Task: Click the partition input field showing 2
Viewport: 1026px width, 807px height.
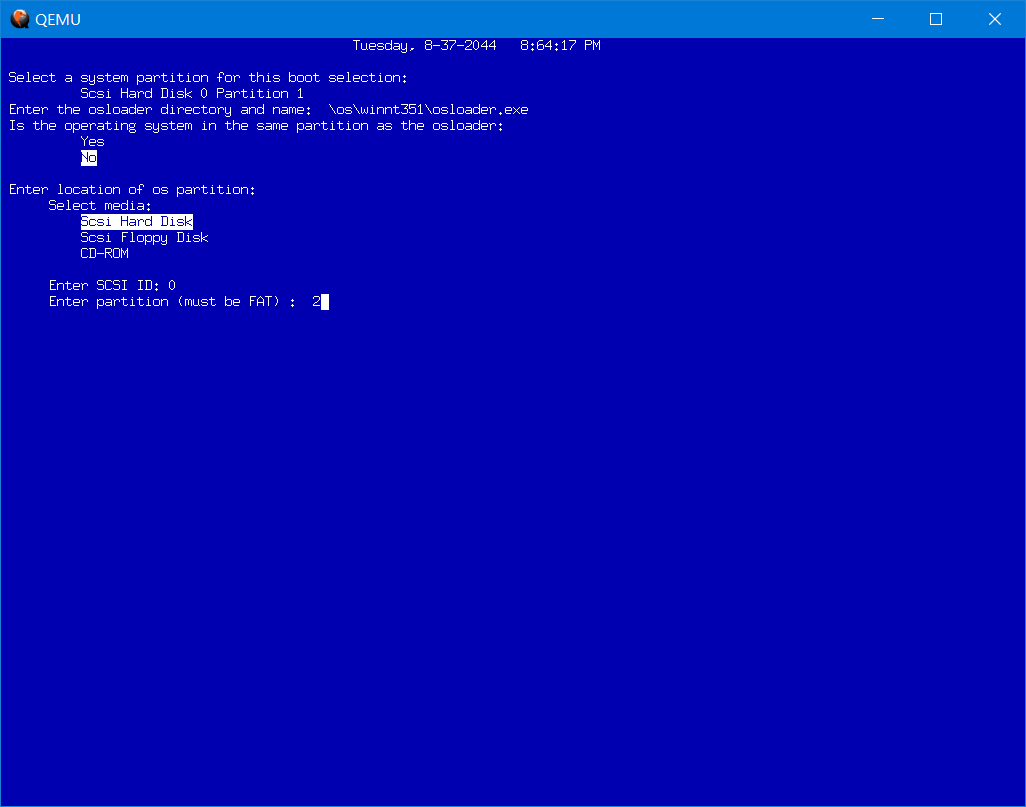Action: coord(317,301)
